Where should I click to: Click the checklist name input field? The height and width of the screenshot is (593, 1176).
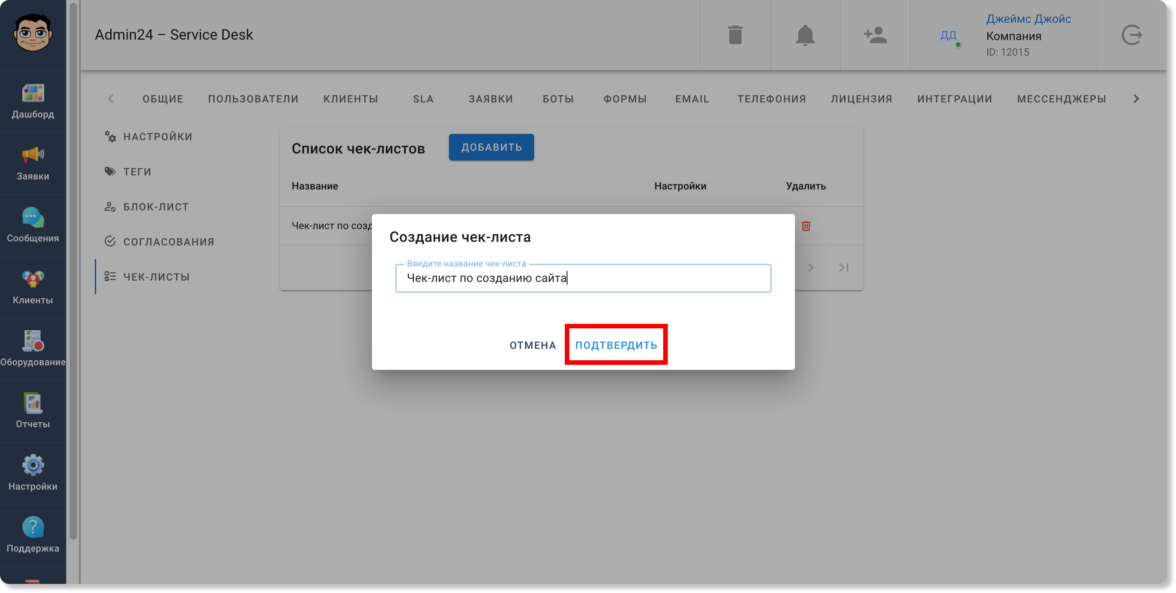tap(582, 279)
